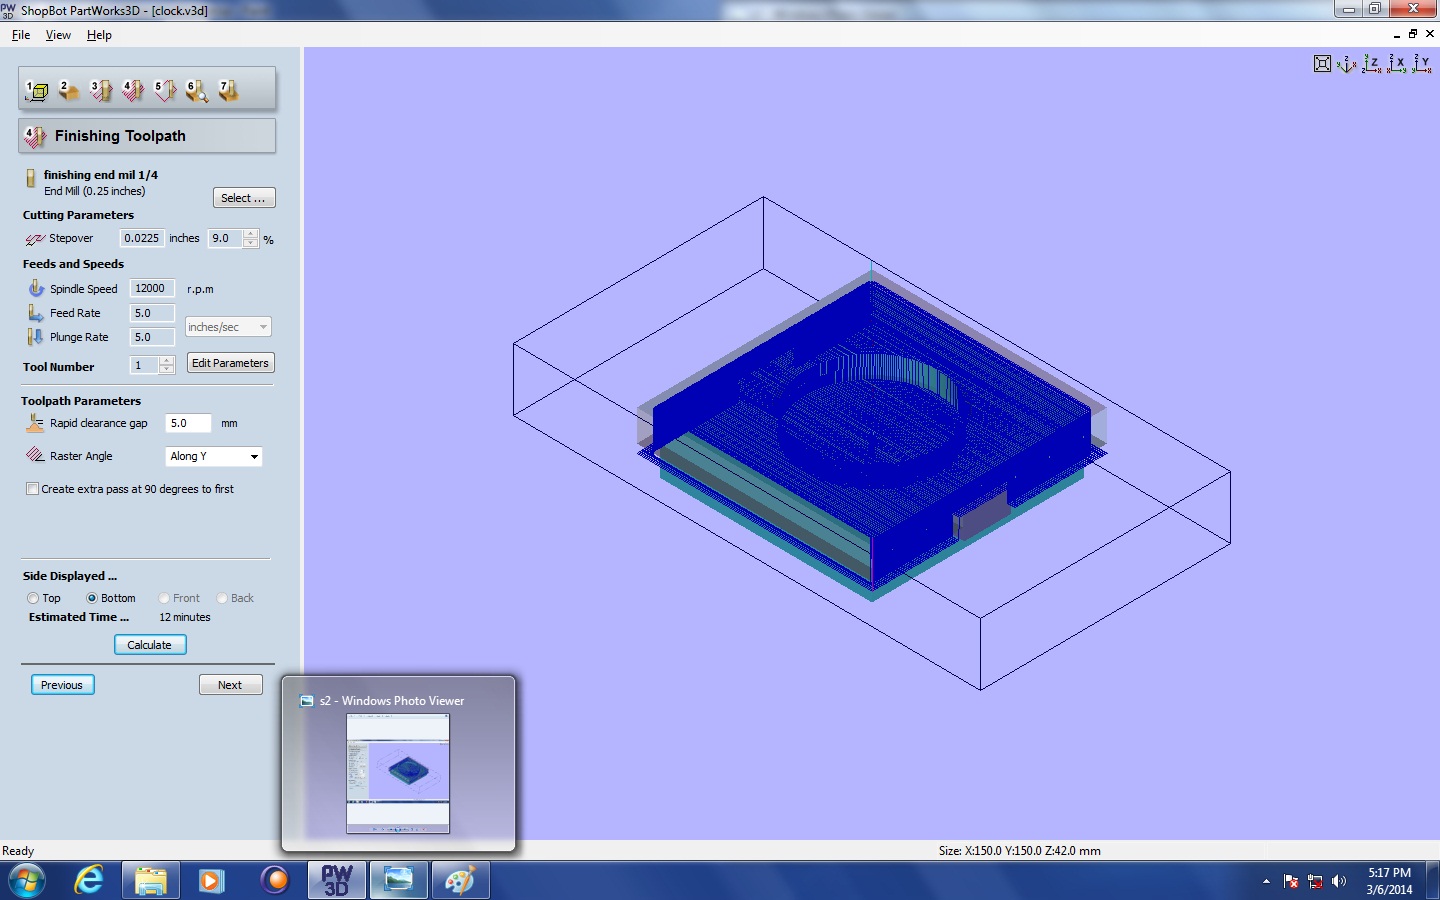Click the Tool Number field

coord(144,365)
